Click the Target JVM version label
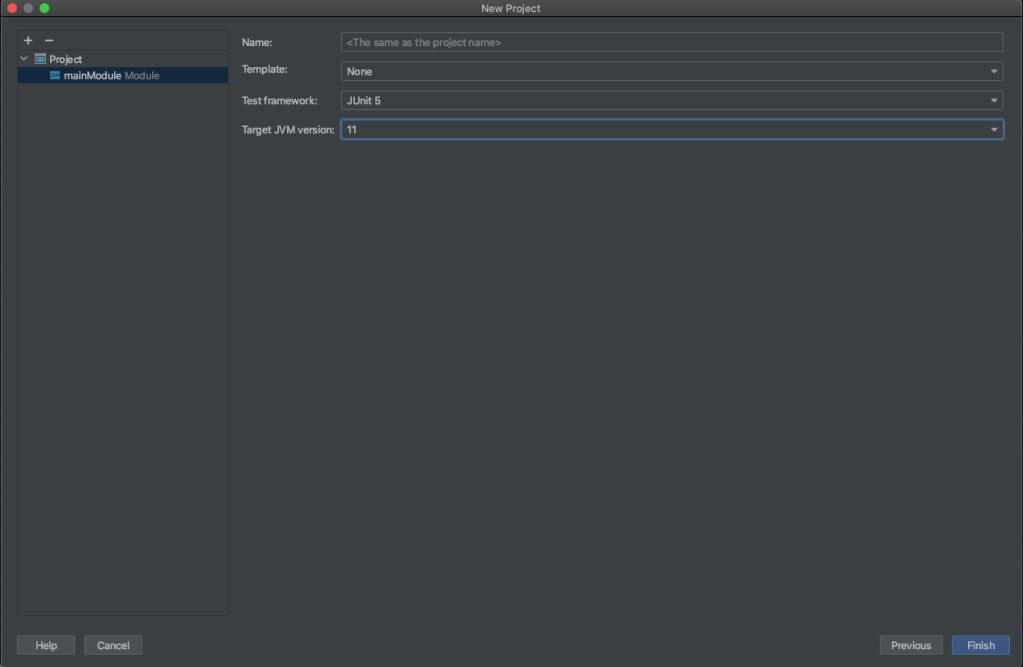 [x=288, y=130]
